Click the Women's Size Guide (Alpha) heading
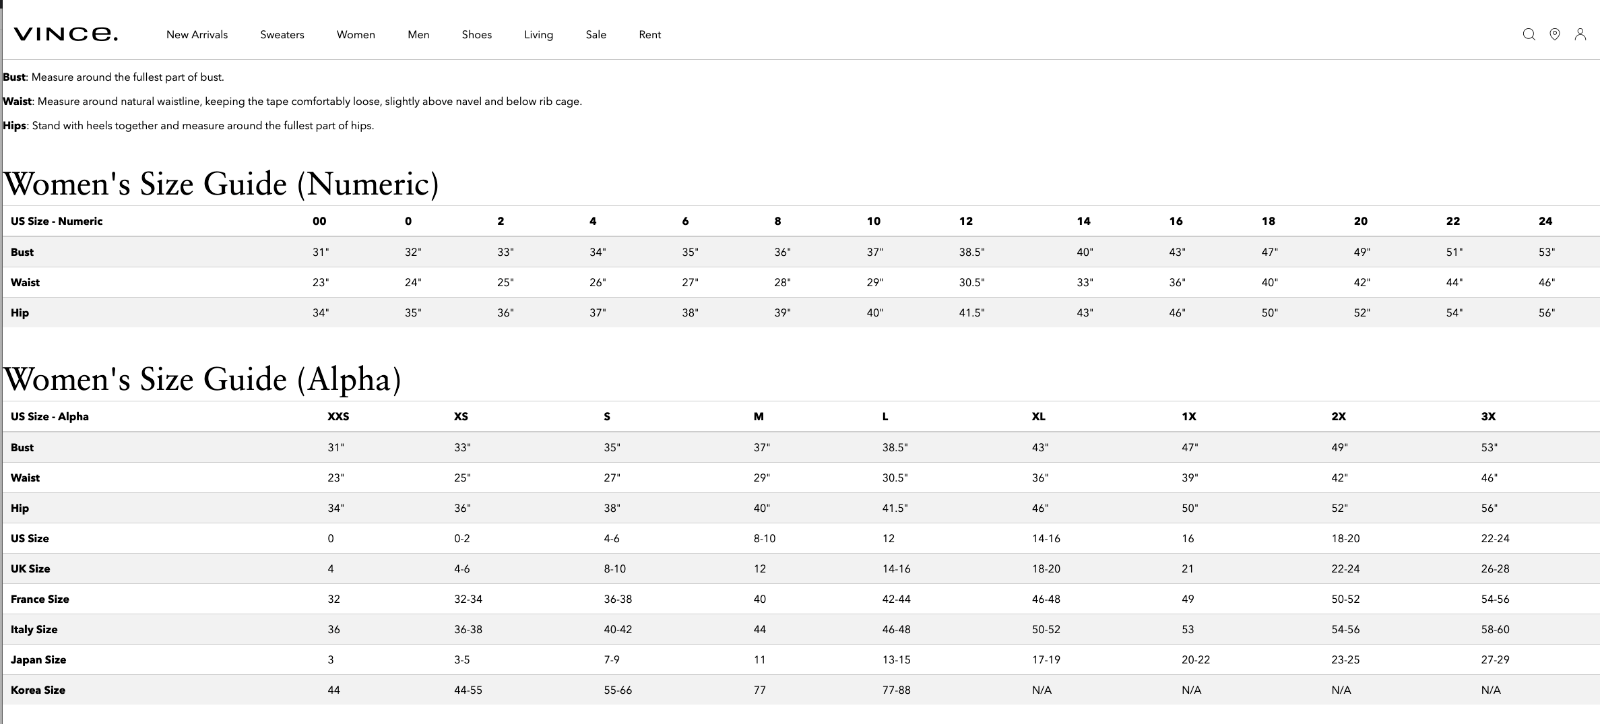Viewport: 1600px width, 724px height. tap(202, 379)
